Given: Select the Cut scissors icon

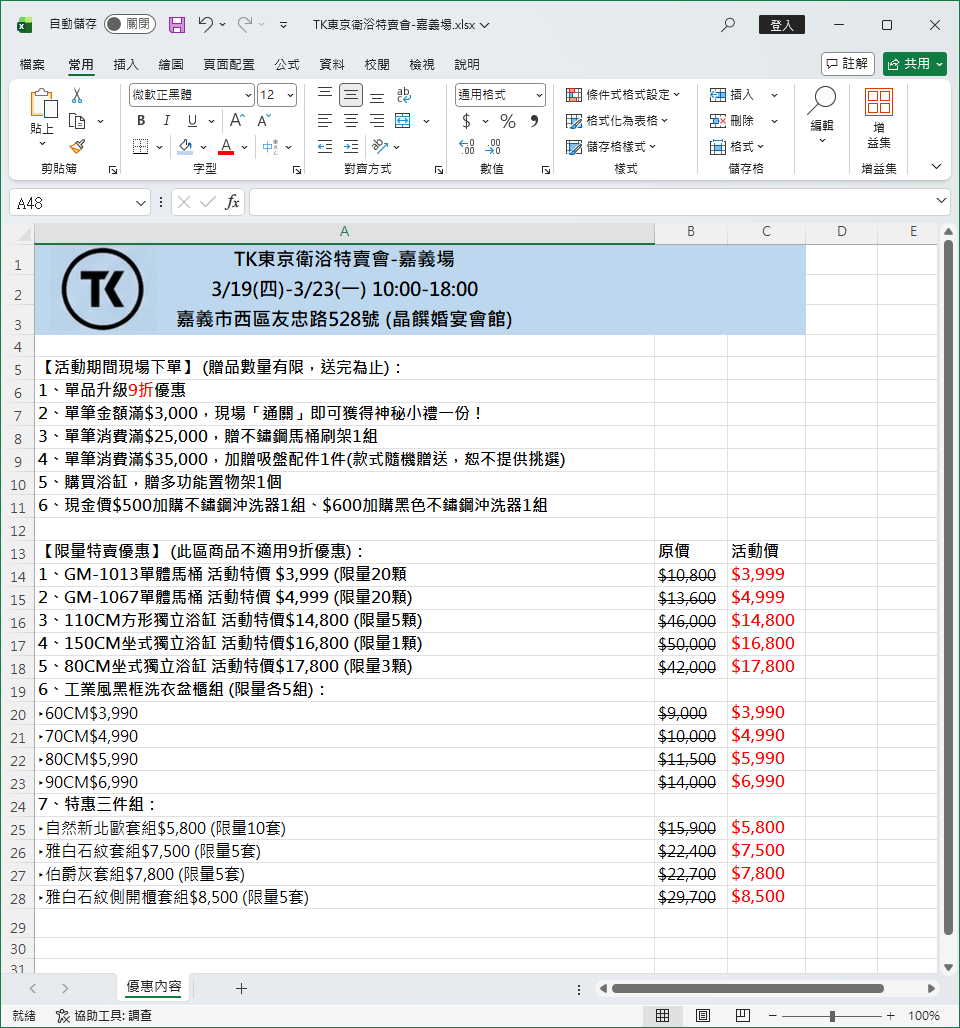Looking at the screenshot, I should [77, 96].
